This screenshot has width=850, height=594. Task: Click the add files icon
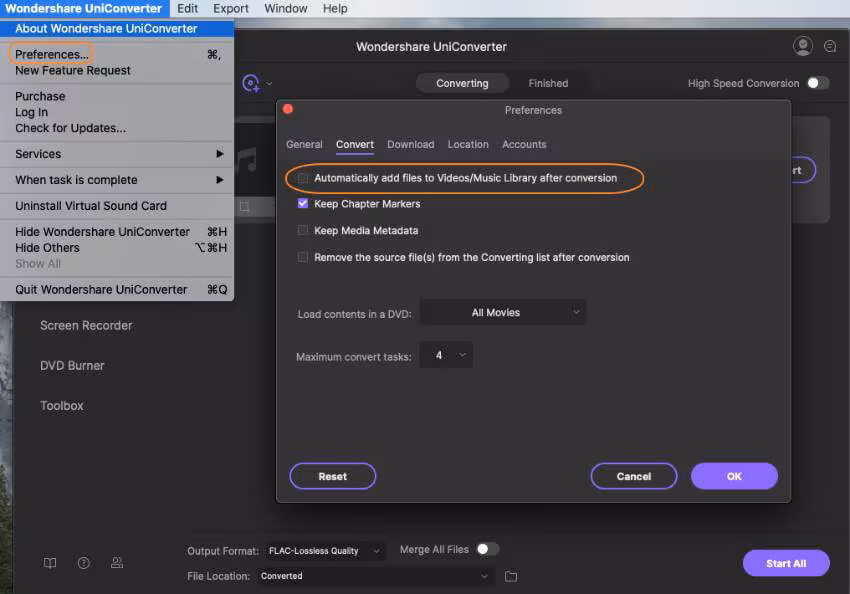[250, 83]
